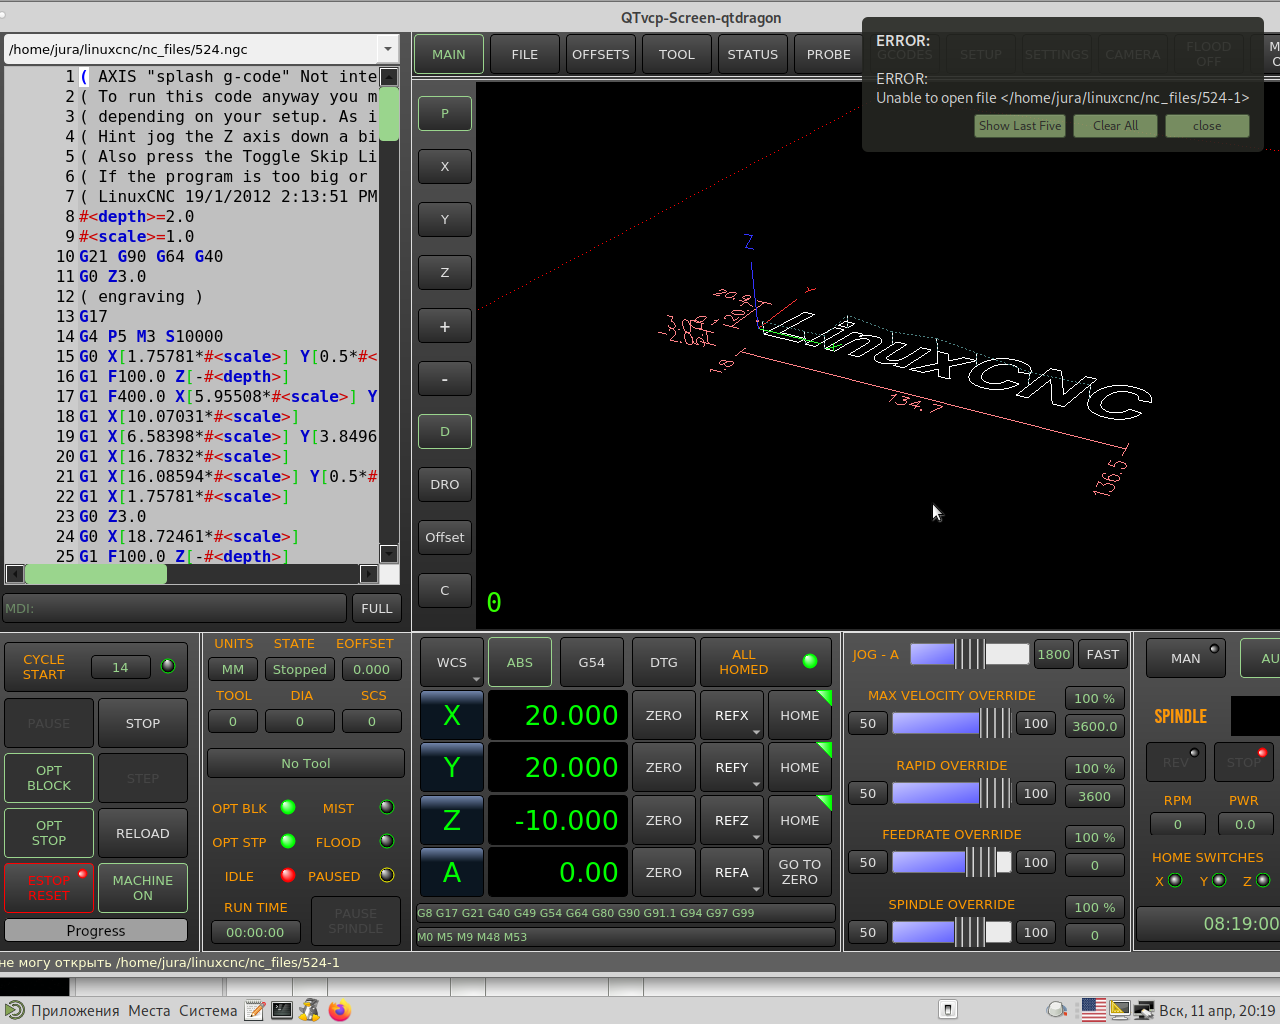This screenshot has height=1024, width=1280.
Task: Click the FULL button beside MDI
Action: pyautogui.click(x=377, y=608)
